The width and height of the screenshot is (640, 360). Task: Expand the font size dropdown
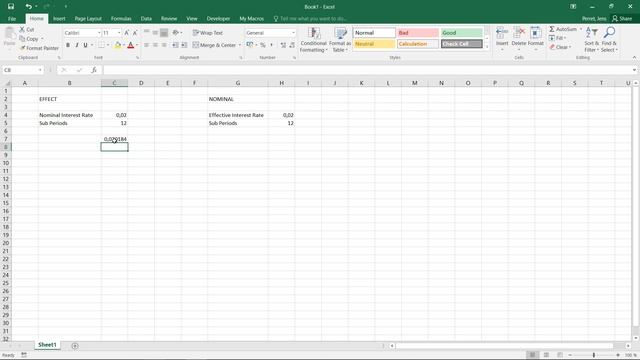(x=119, y=33)
